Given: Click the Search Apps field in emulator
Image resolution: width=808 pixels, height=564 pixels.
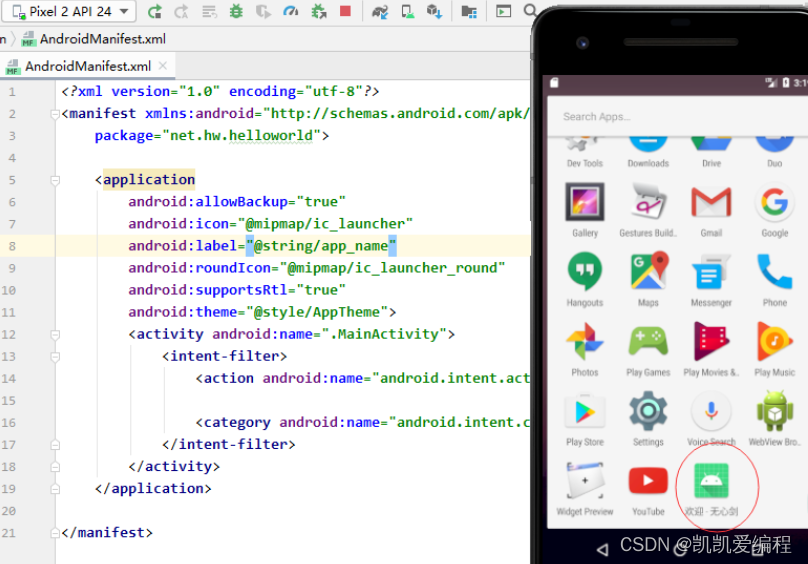Looking at the screenshot, I should 678,117.
